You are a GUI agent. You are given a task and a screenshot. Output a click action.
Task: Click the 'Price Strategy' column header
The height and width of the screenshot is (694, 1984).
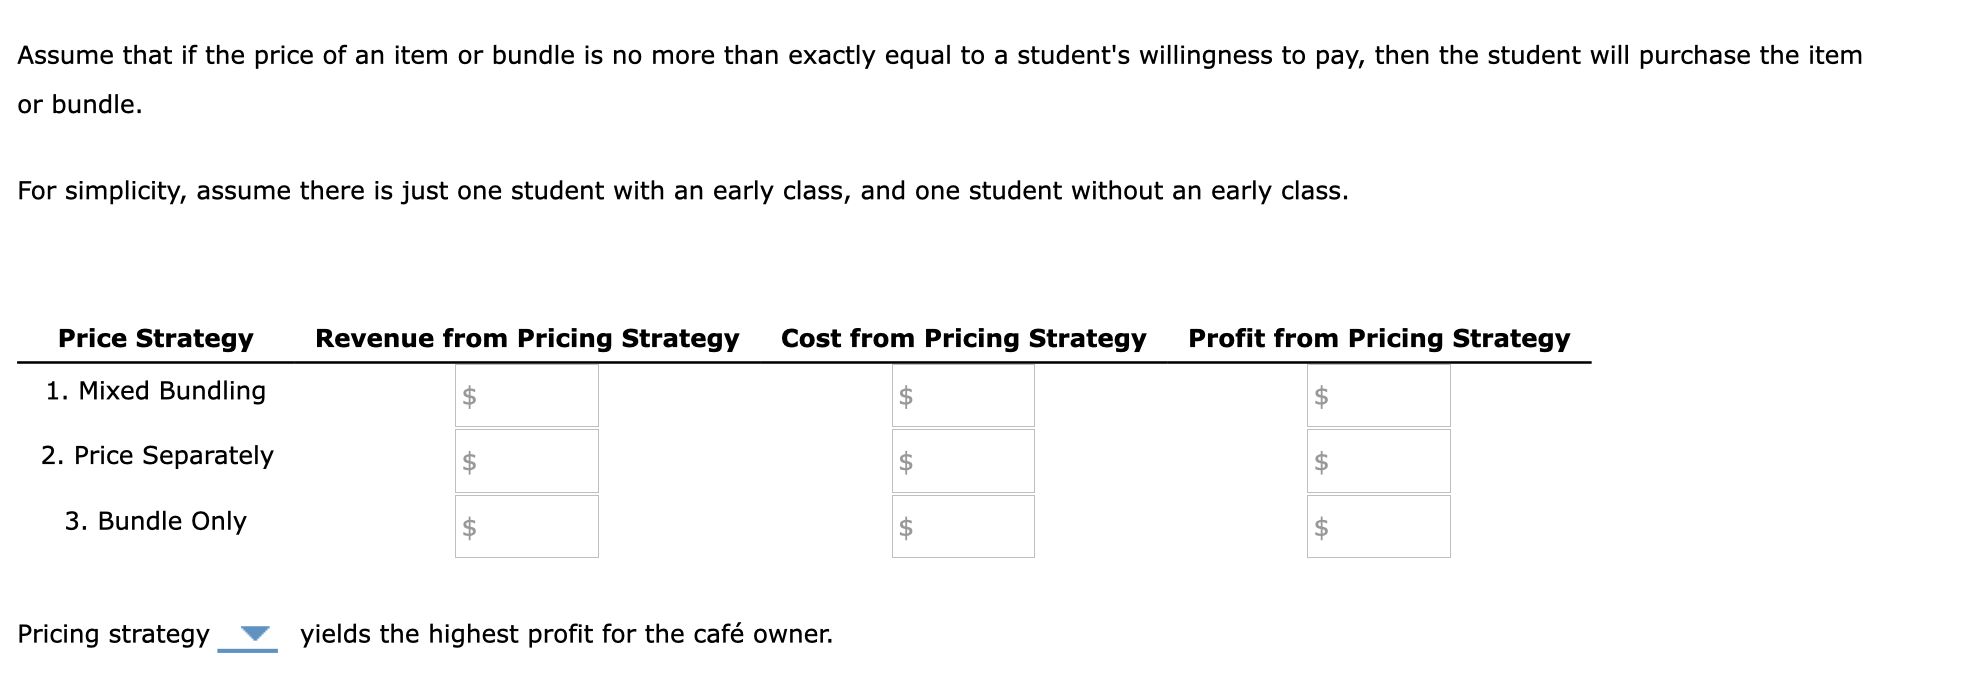(x=156, y=339)
